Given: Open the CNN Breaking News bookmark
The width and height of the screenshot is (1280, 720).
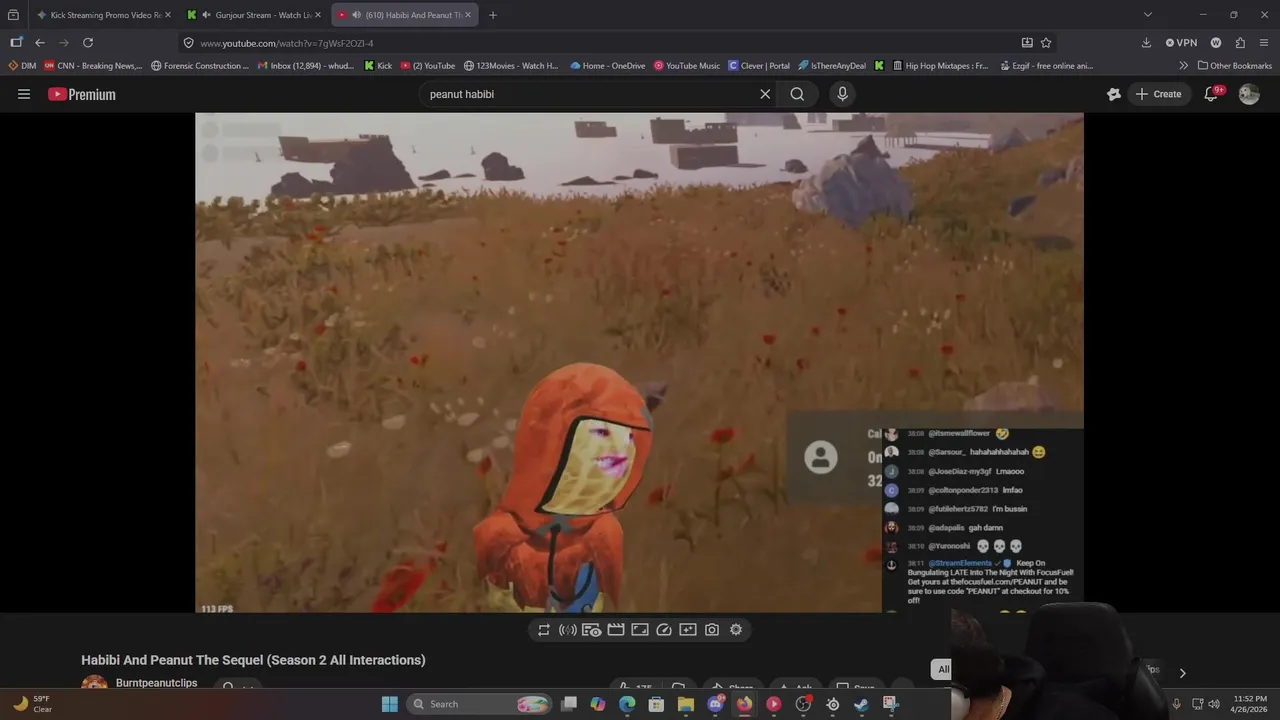Looking at the screenshot, I should 93,66.
